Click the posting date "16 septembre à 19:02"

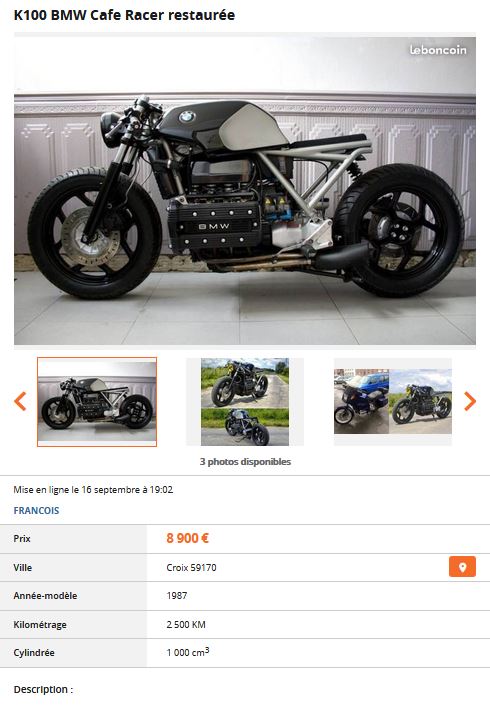coord(127,490)
